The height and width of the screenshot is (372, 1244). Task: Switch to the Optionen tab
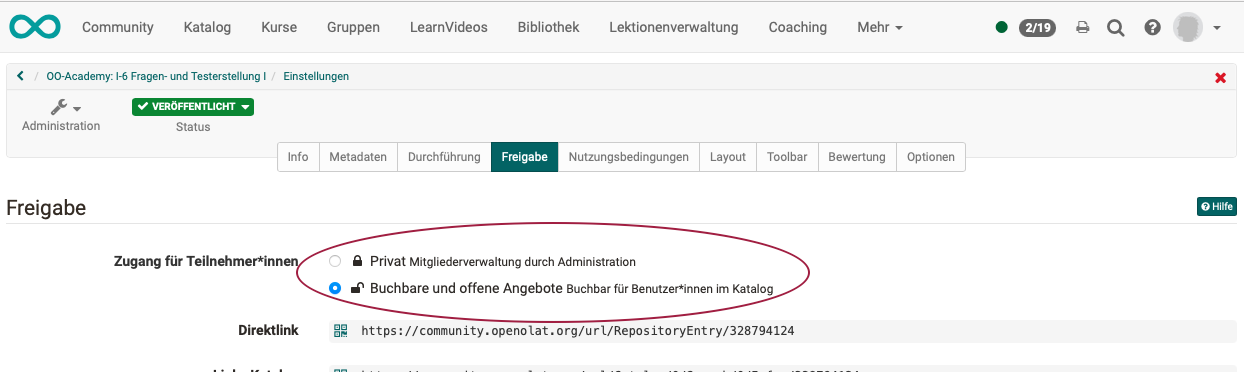(931, 157)
